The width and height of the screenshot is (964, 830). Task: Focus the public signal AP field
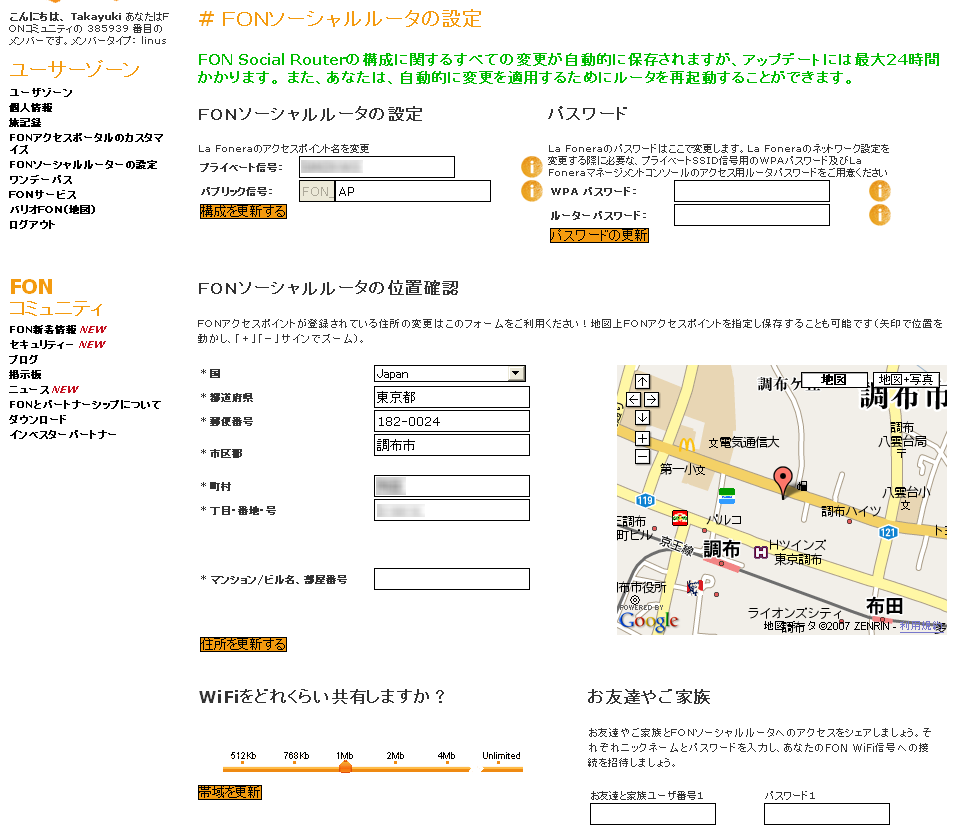pos(413,191)
